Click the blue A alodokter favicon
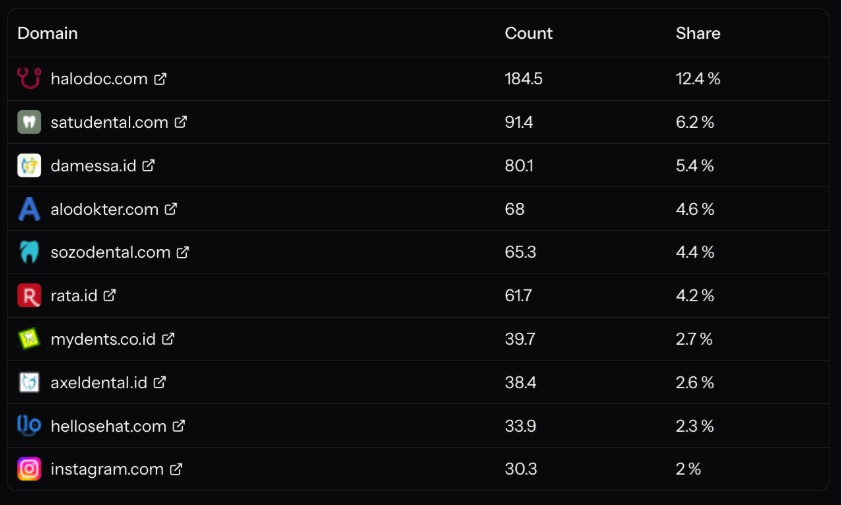The height and width of the screenshot is (505, 842). [x=29, y=209]
